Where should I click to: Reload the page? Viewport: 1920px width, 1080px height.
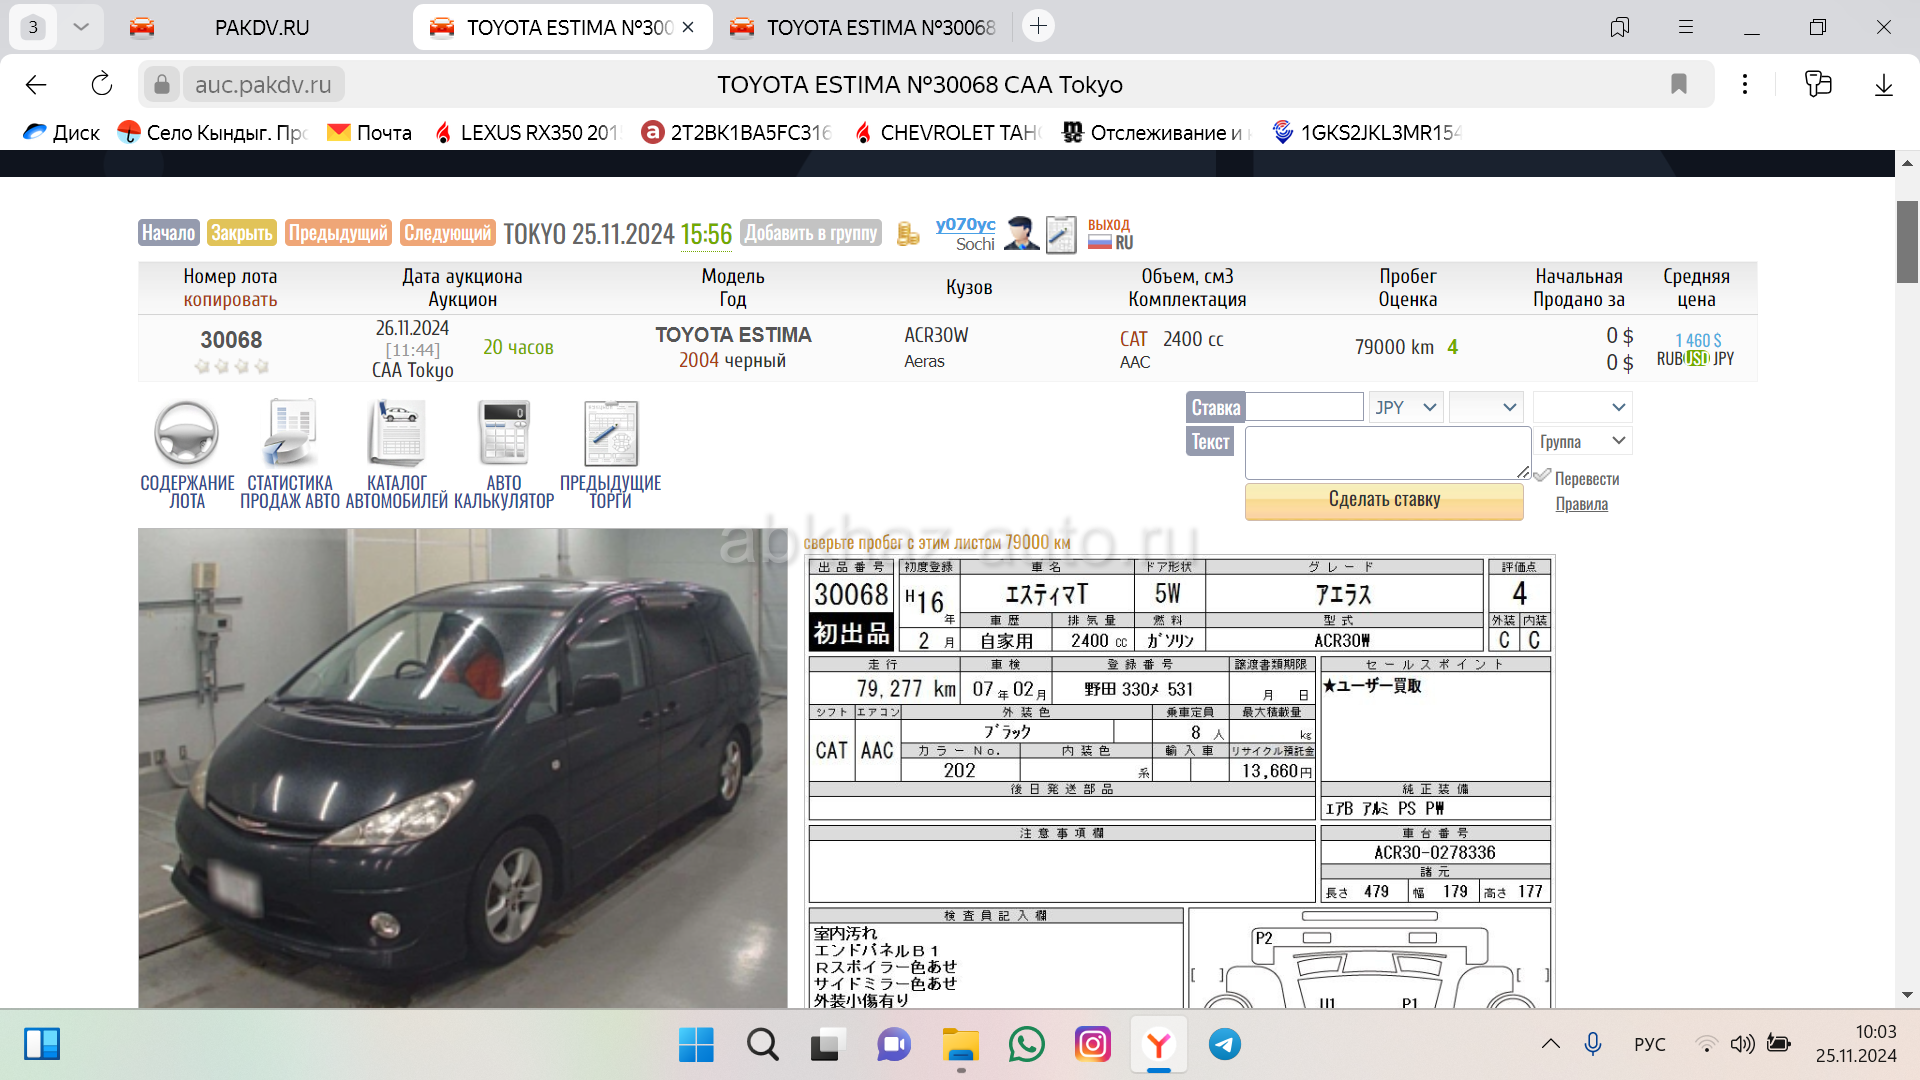[x=102, y=85]
